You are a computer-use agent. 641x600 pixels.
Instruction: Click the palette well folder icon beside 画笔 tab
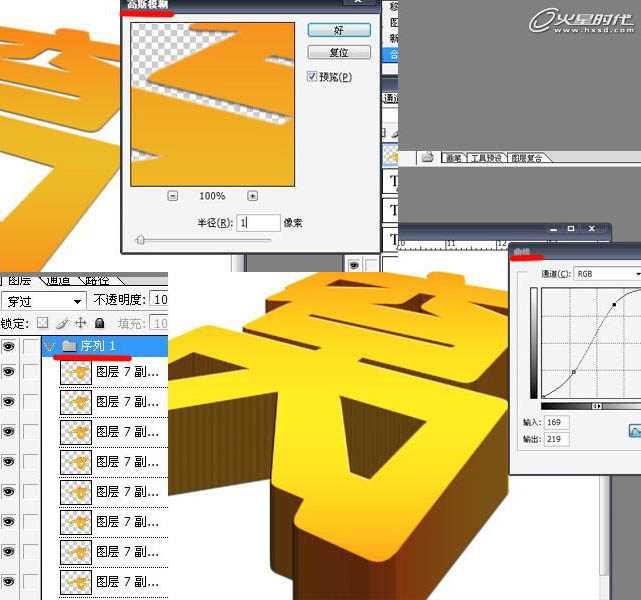[x=427, y=157]
